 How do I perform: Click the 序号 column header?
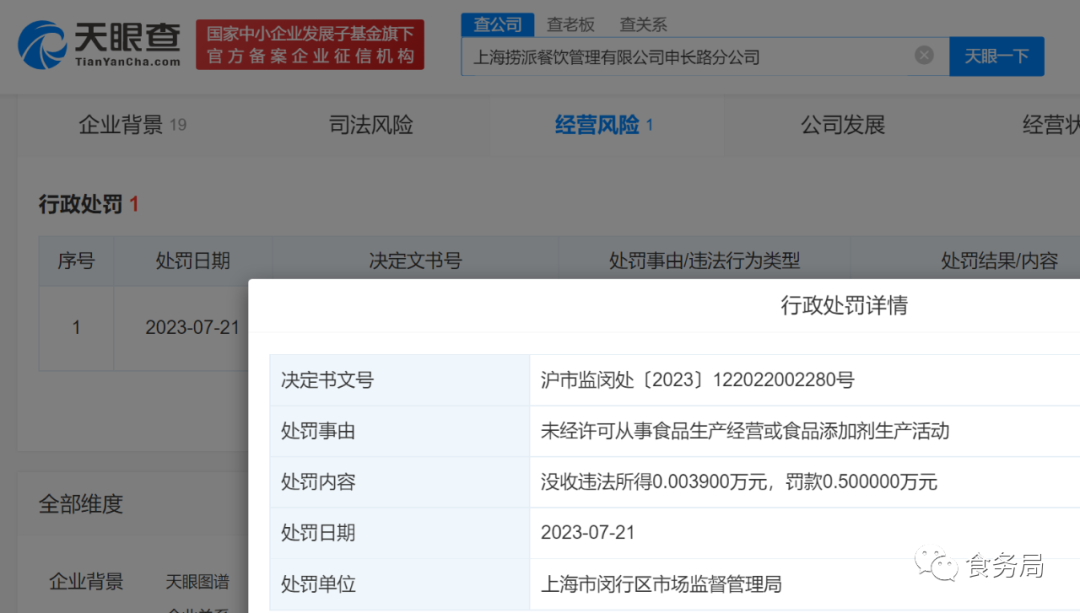[76, 261]
